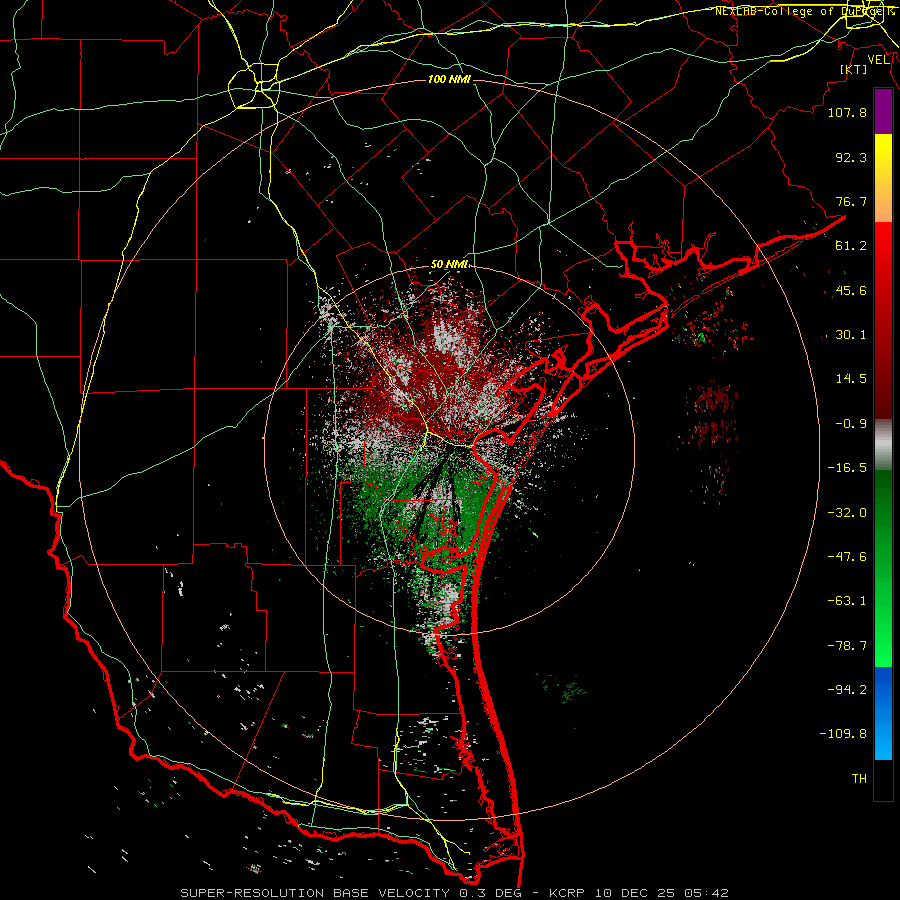Click the 100 NMI range ring label
The image size is (900, 900).
click(449, 79)
